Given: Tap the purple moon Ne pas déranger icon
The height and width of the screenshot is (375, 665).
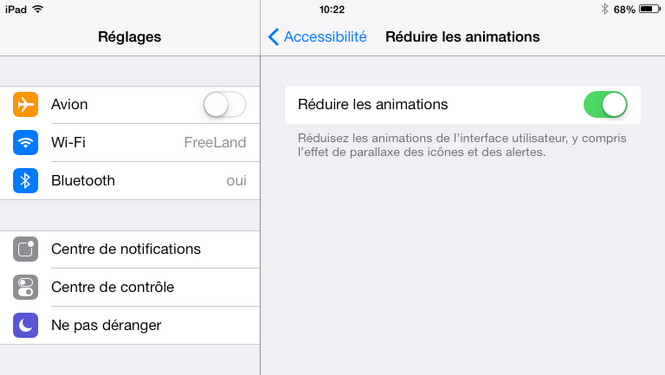Looking at the screenshot, I should 25,325.
